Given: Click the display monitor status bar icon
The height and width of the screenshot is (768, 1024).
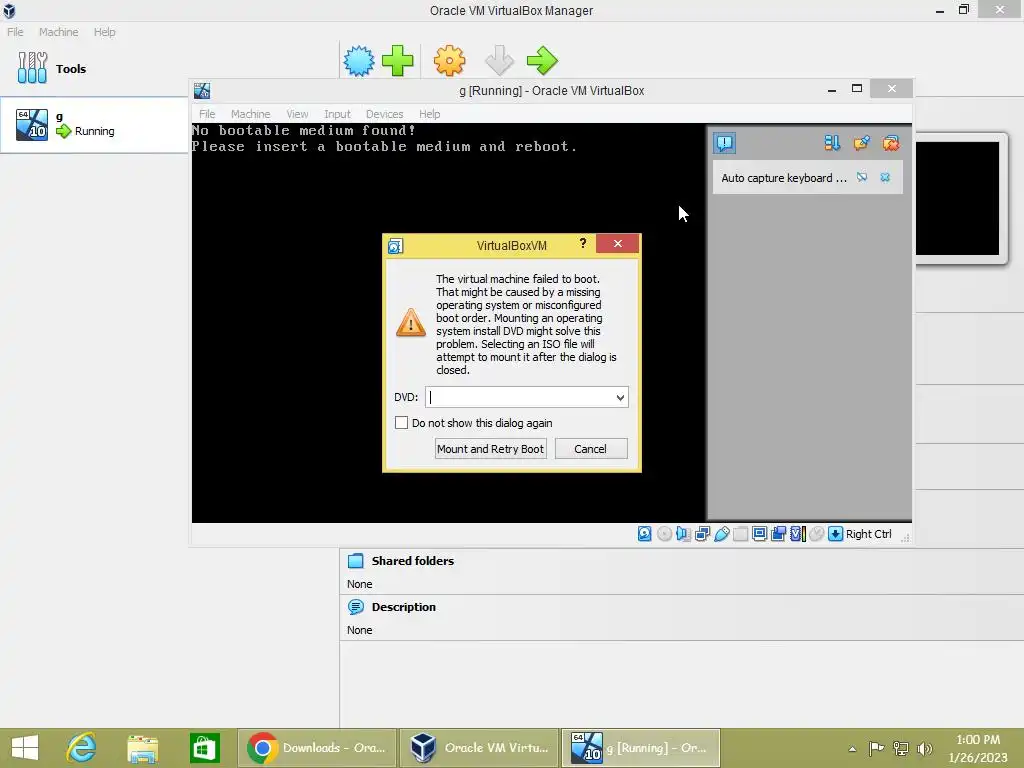Looking at the screenshot, I should point(760,534).
